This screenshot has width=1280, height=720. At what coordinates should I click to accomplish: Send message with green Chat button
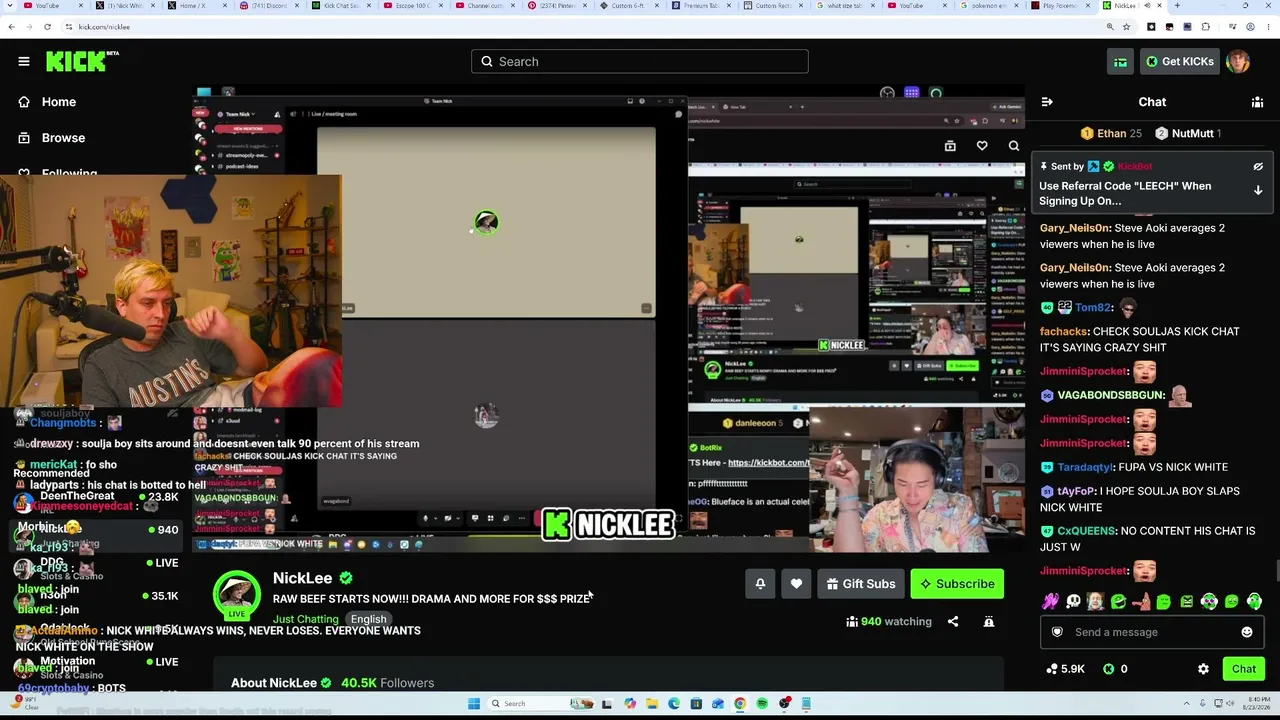[1244, 669]
